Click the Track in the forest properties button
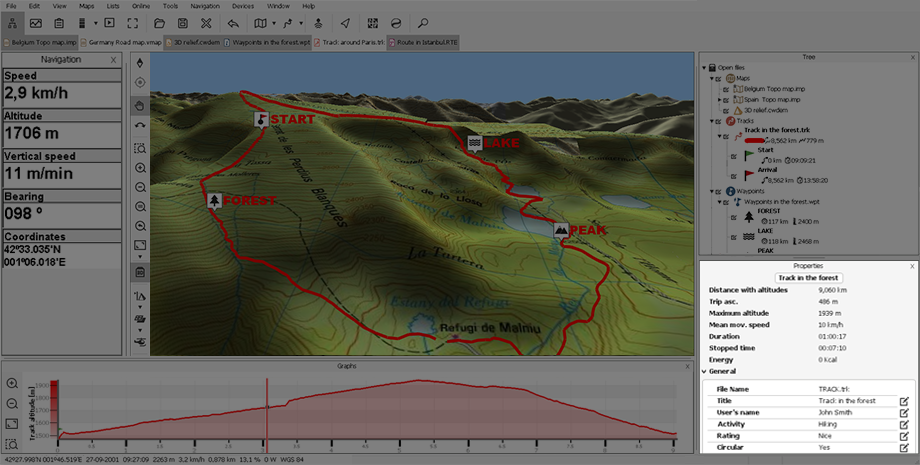The image size is (920, 465). tap(808, 277)
